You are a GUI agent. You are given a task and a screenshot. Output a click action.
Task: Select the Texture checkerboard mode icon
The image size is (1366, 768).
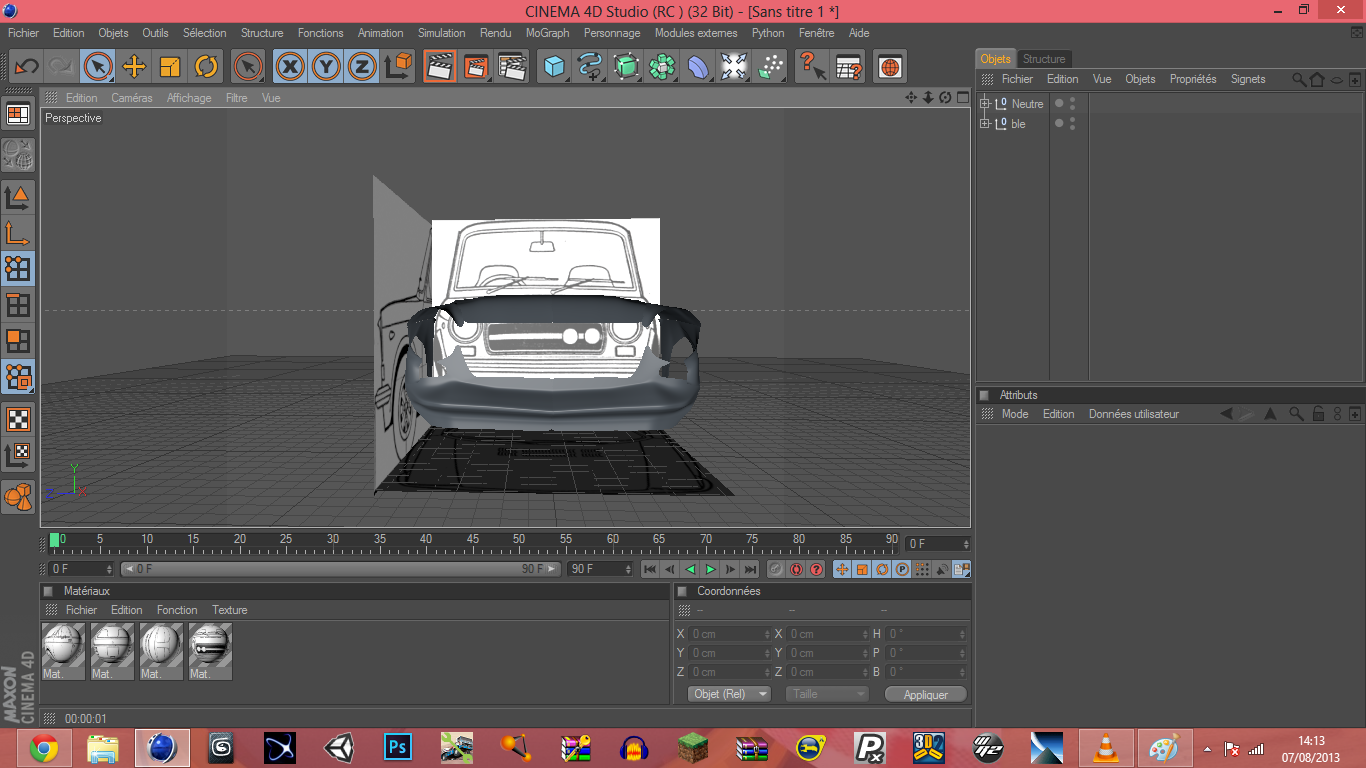tap(18, 418)
